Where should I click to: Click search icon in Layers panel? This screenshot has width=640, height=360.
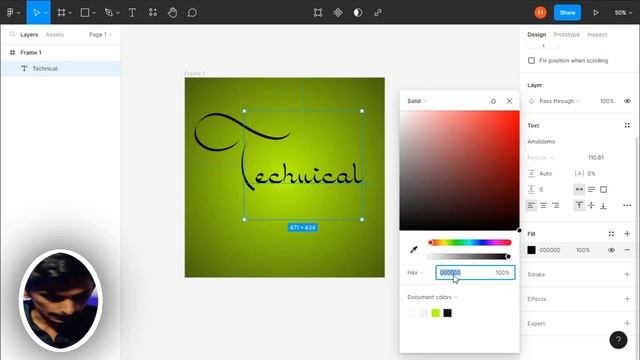[x=12, y=35]
